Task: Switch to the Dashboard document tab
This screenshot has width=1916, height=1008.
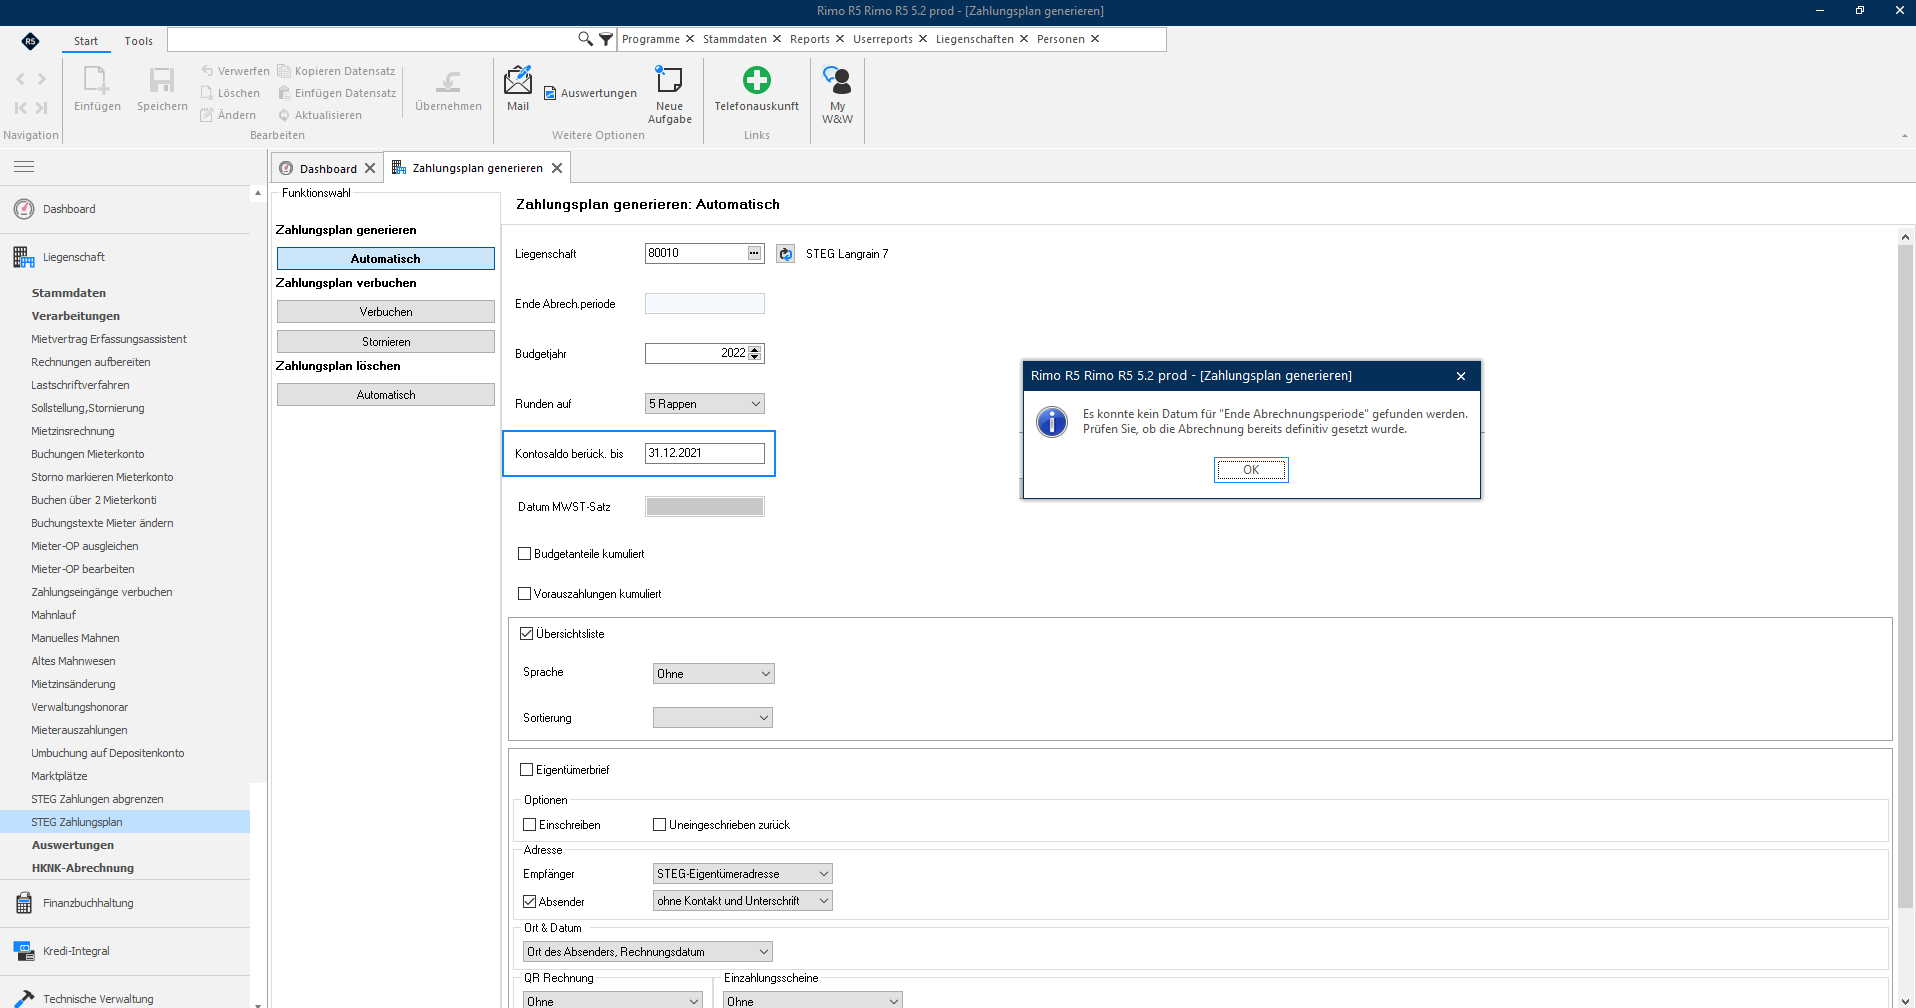Action: (x=328, y=168)
